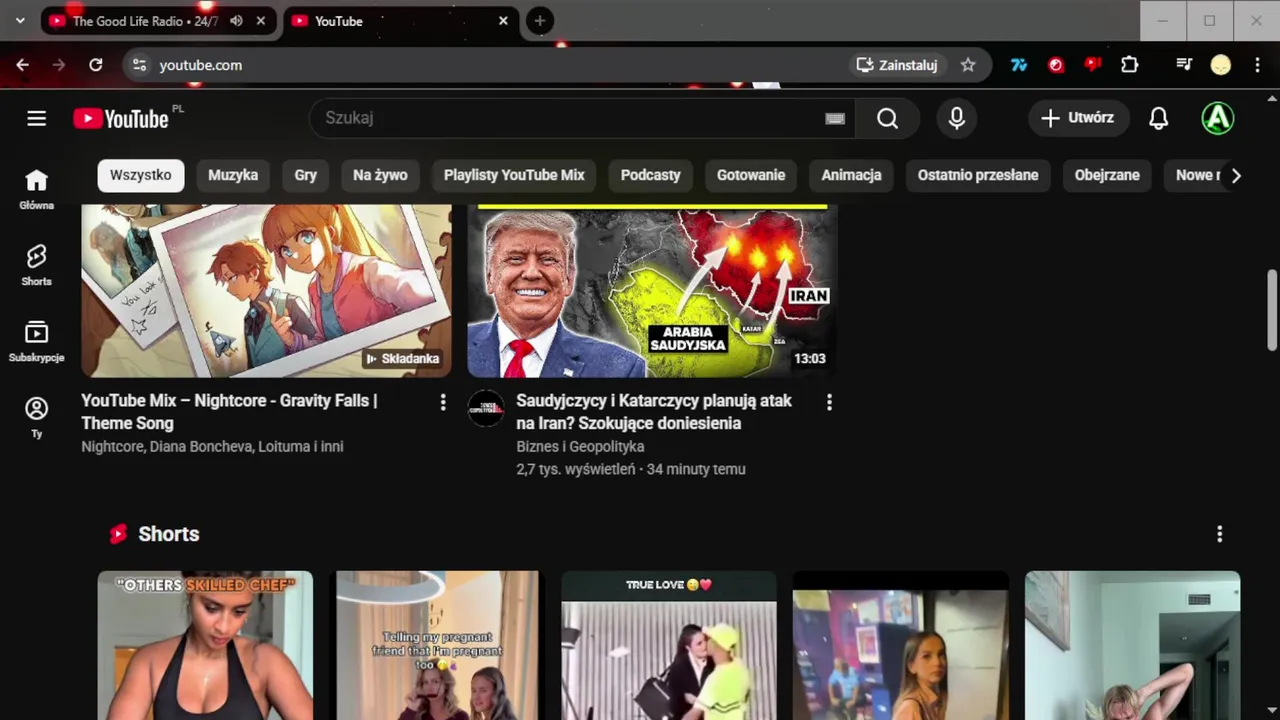Click the Biznes i Geopolityka channel avatar

[486, 408]
